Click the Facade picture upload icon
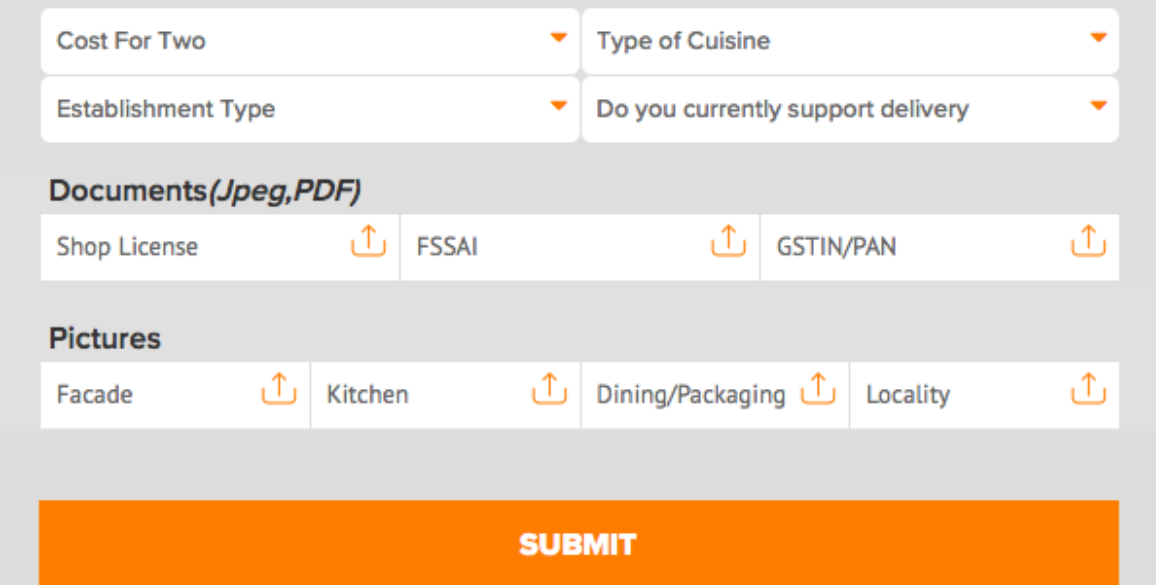Screen dimensions: 1156x585 (279, 389)
